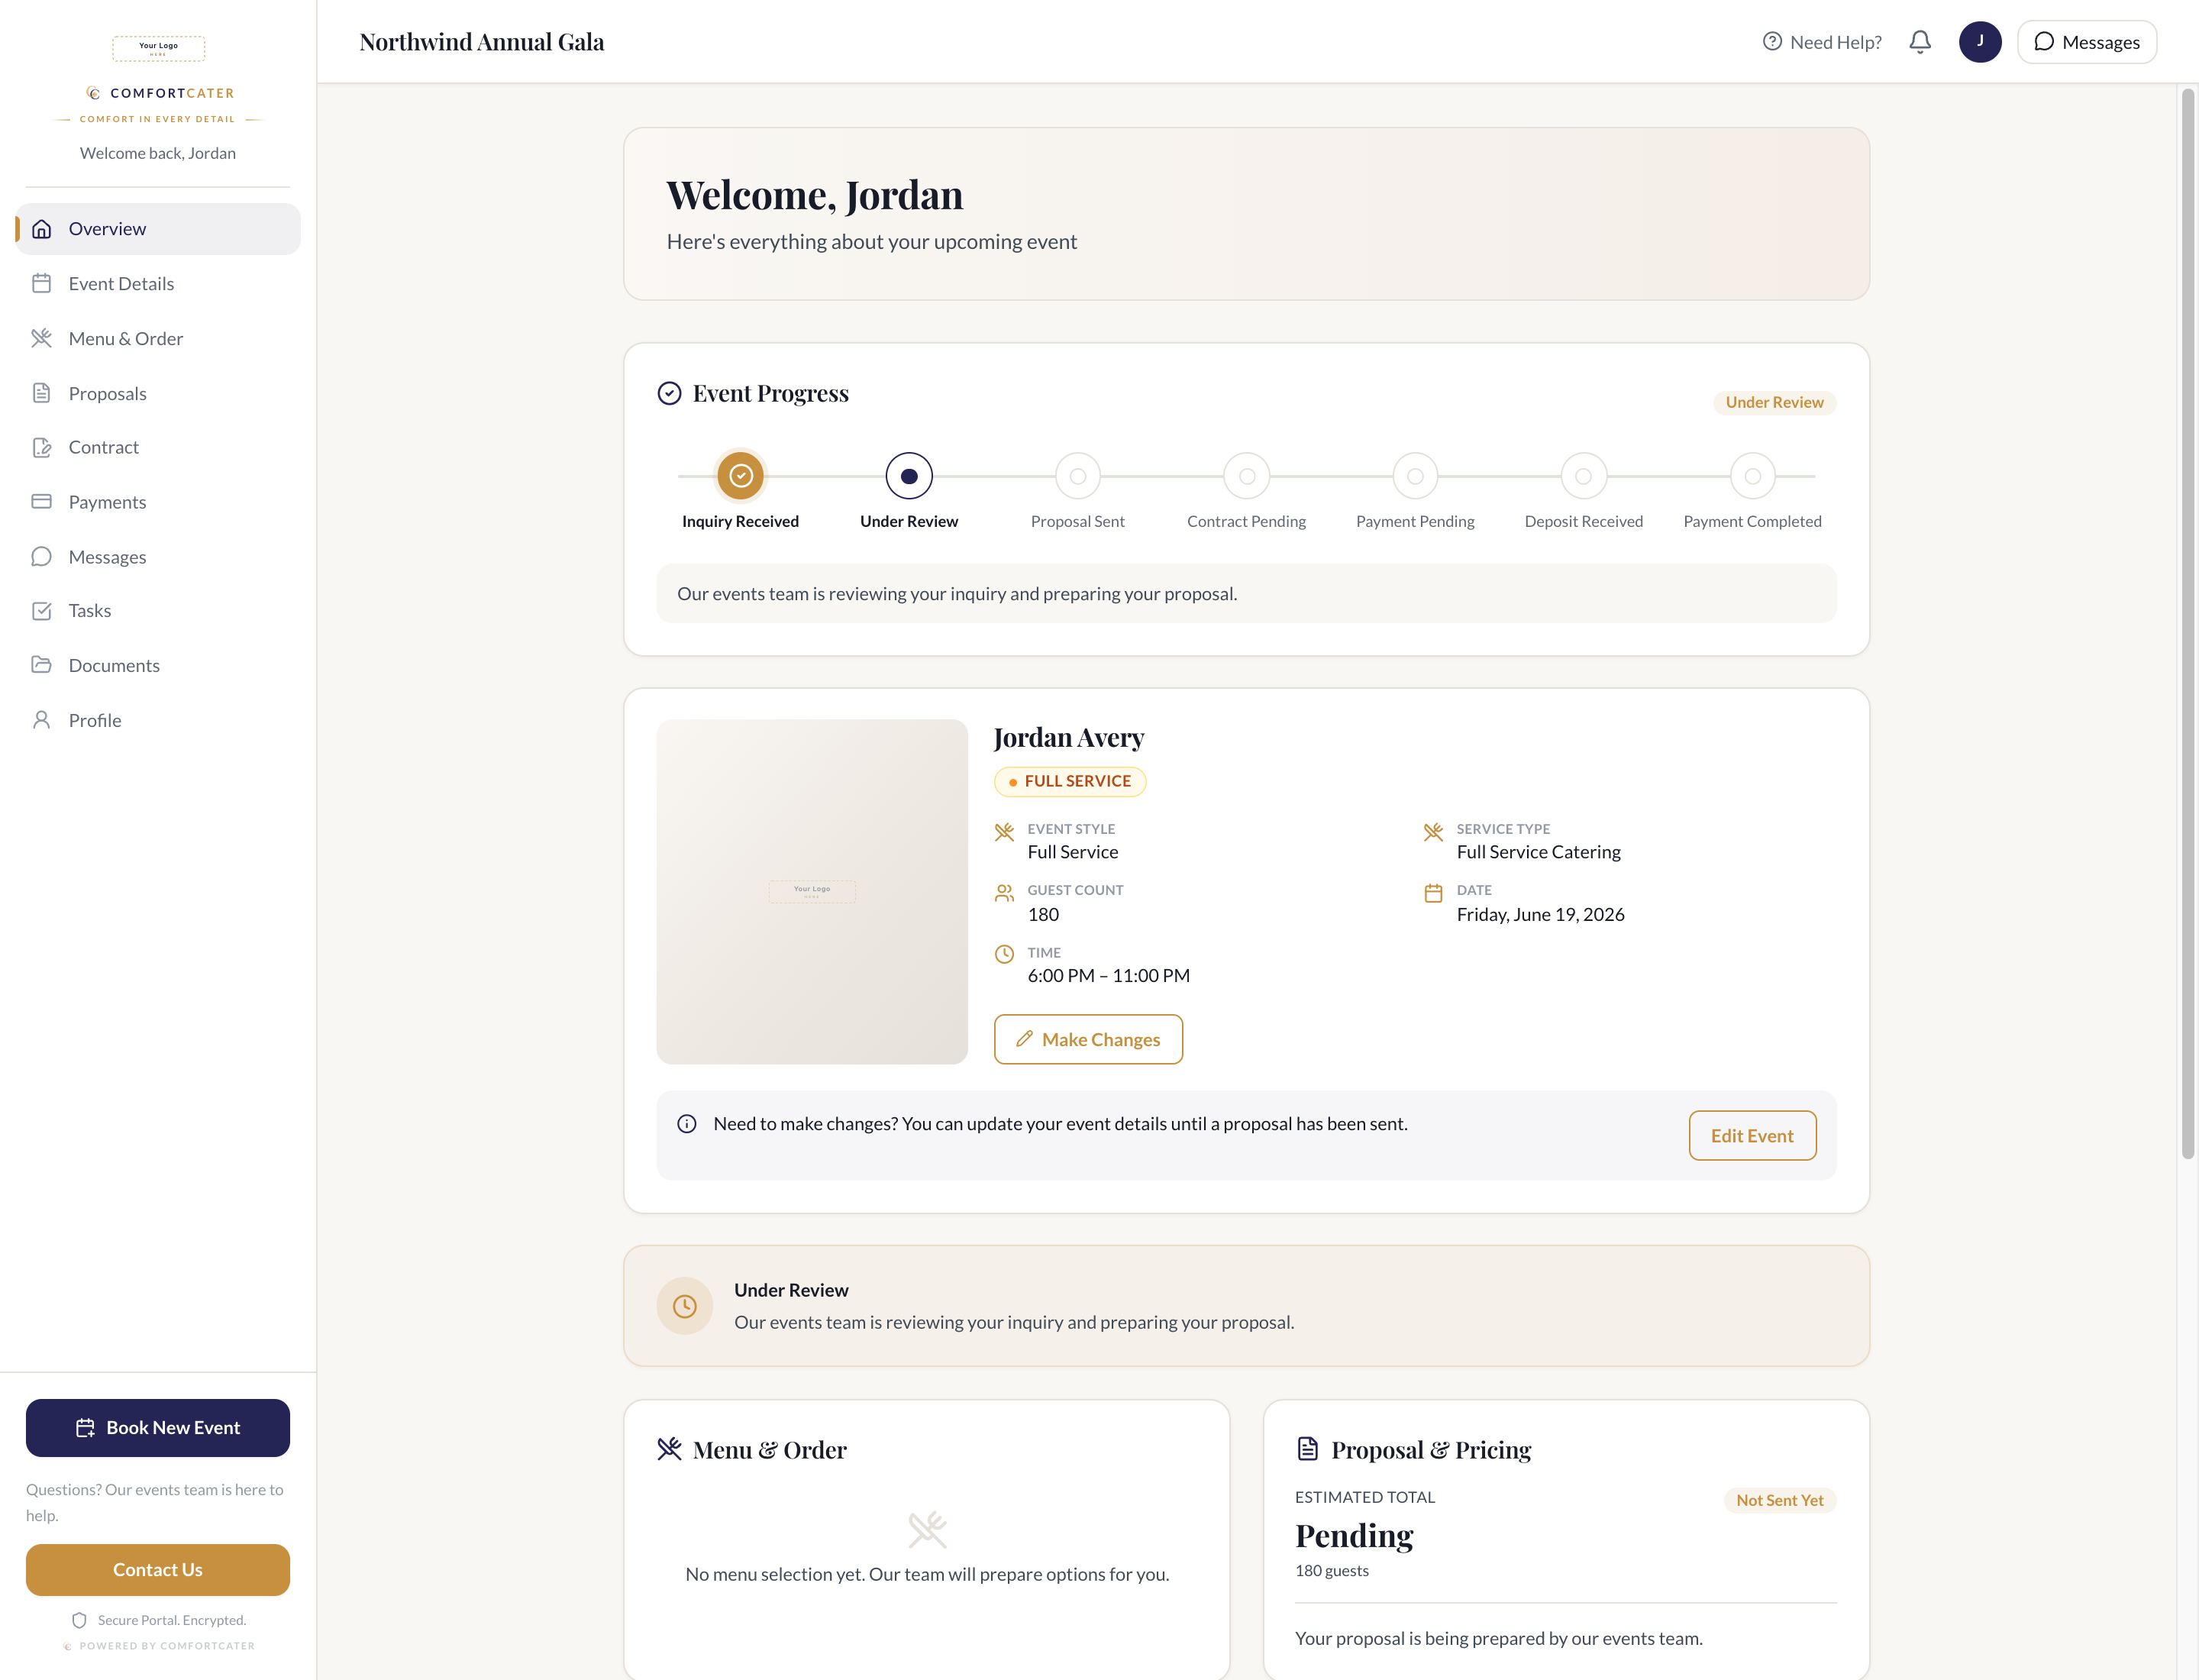Click the Friday, June 19, 2026 date

[x=1540, y=914]
